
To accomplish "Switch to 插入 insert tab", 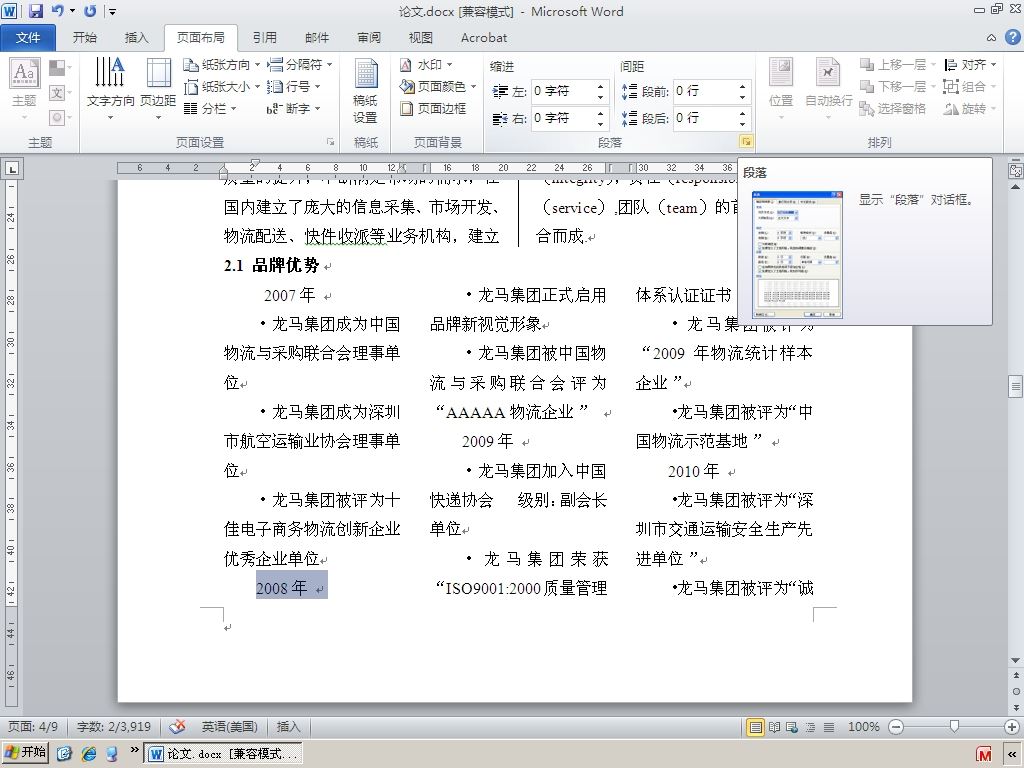I will (x=136, y=38).
